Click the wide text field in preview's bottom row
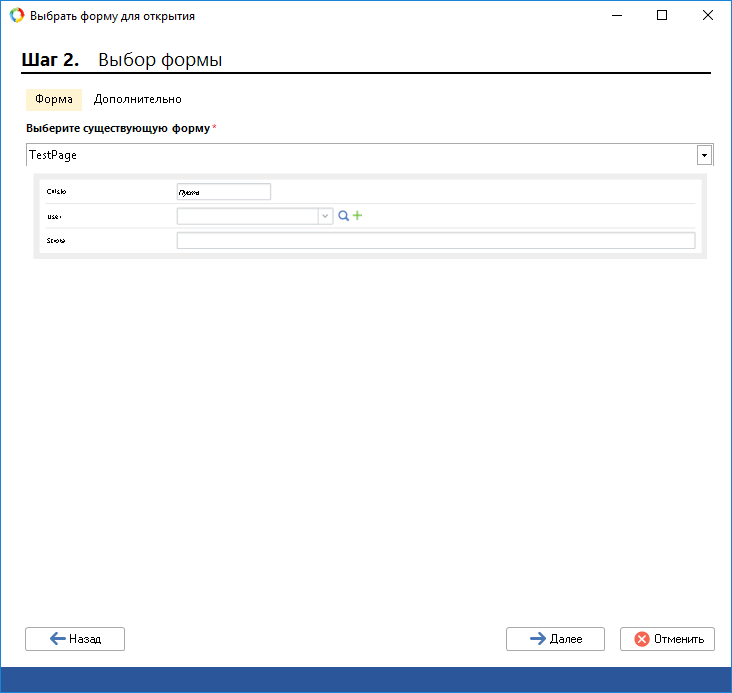The height and width of the screenshot is (693, 732). click(x=435, y=240)
